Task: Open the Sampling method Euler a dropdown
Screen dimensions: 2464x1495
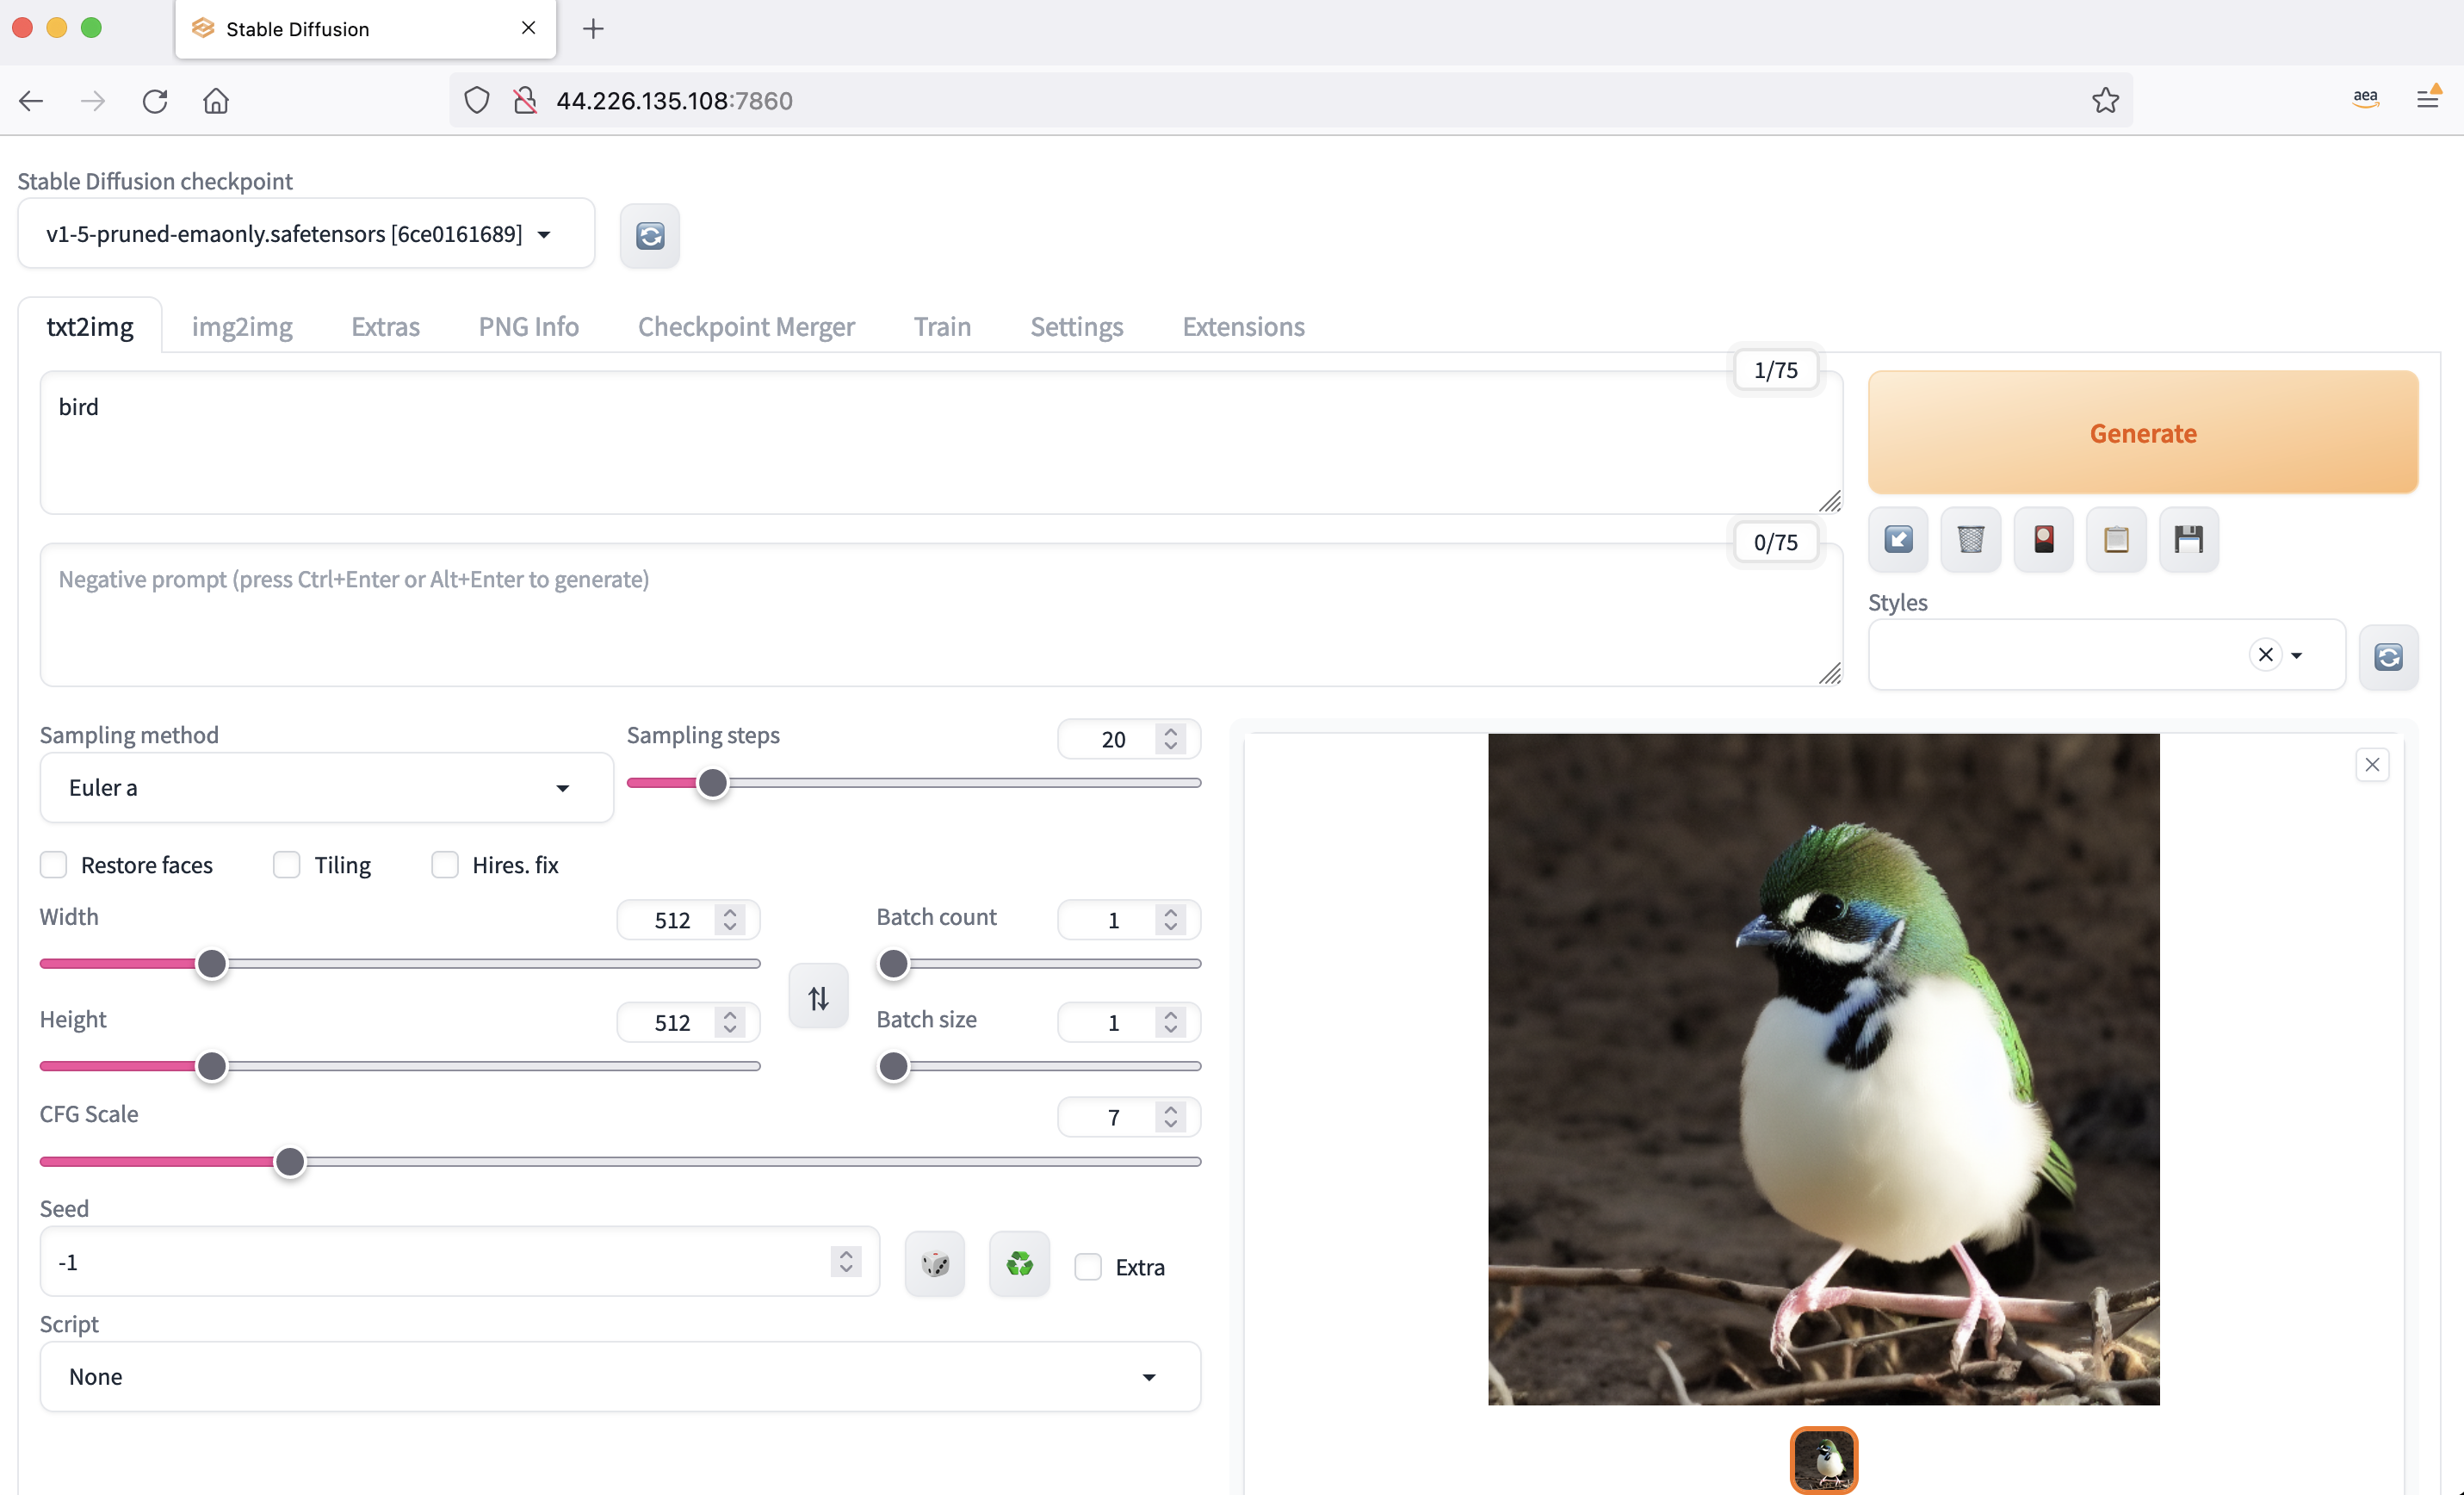Action: 325,788
